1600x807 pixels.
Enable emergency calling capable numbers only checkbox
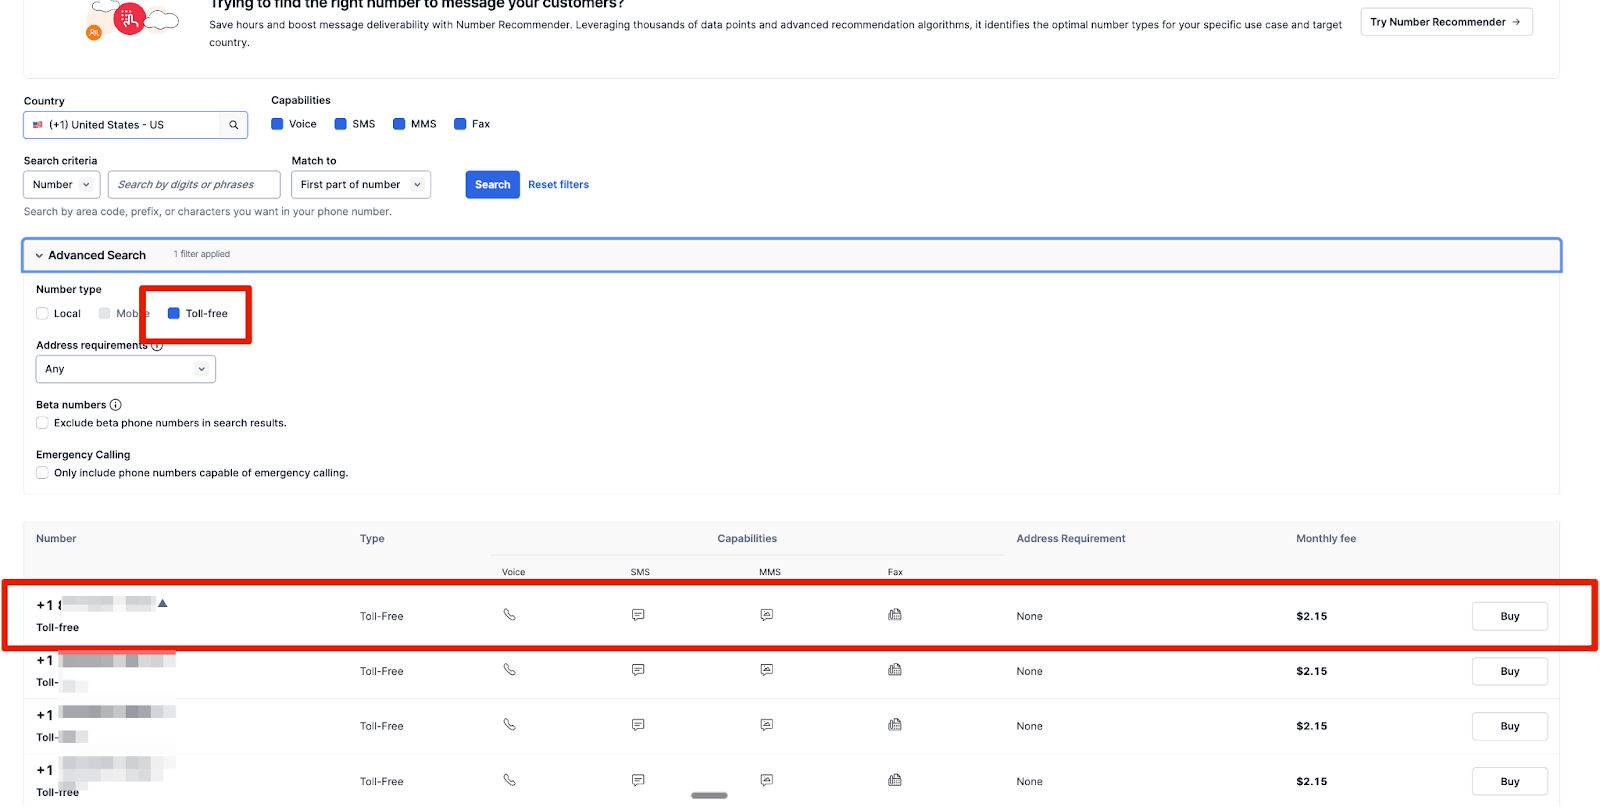[42, 473]
